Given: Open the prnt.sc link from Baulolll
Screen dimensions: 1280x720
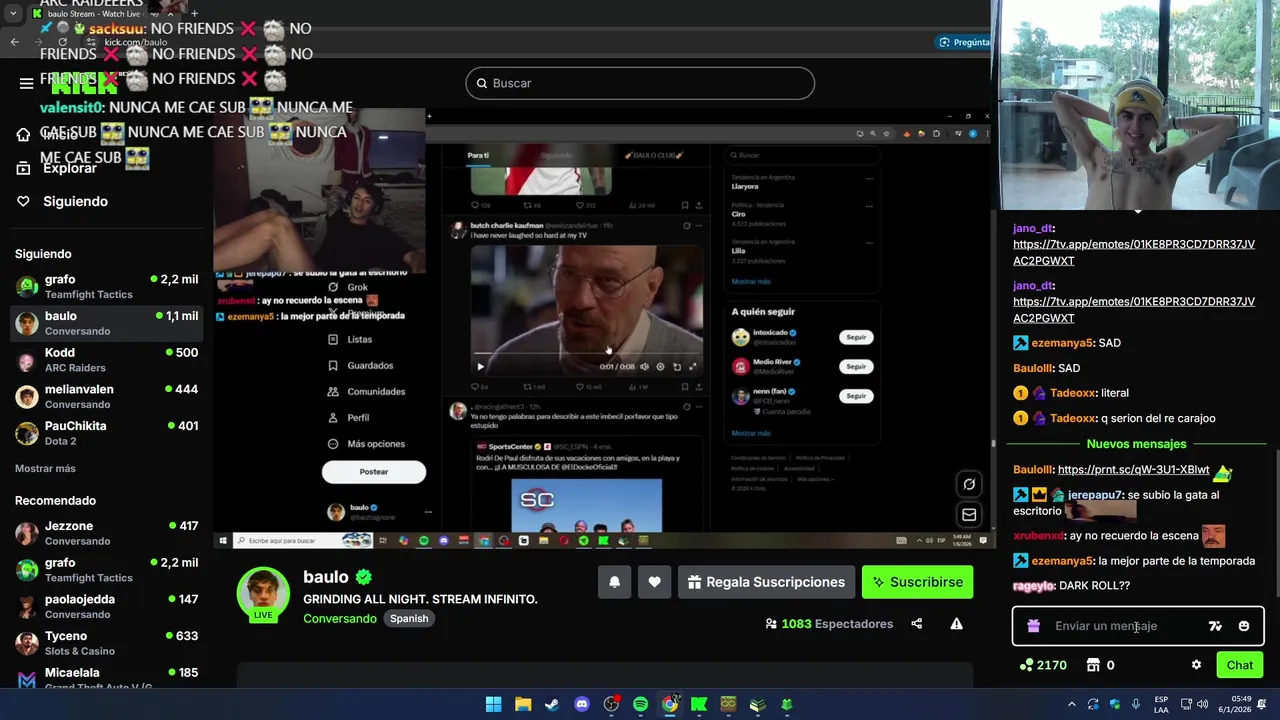Looking at the screenshot, I should 1133,470.
